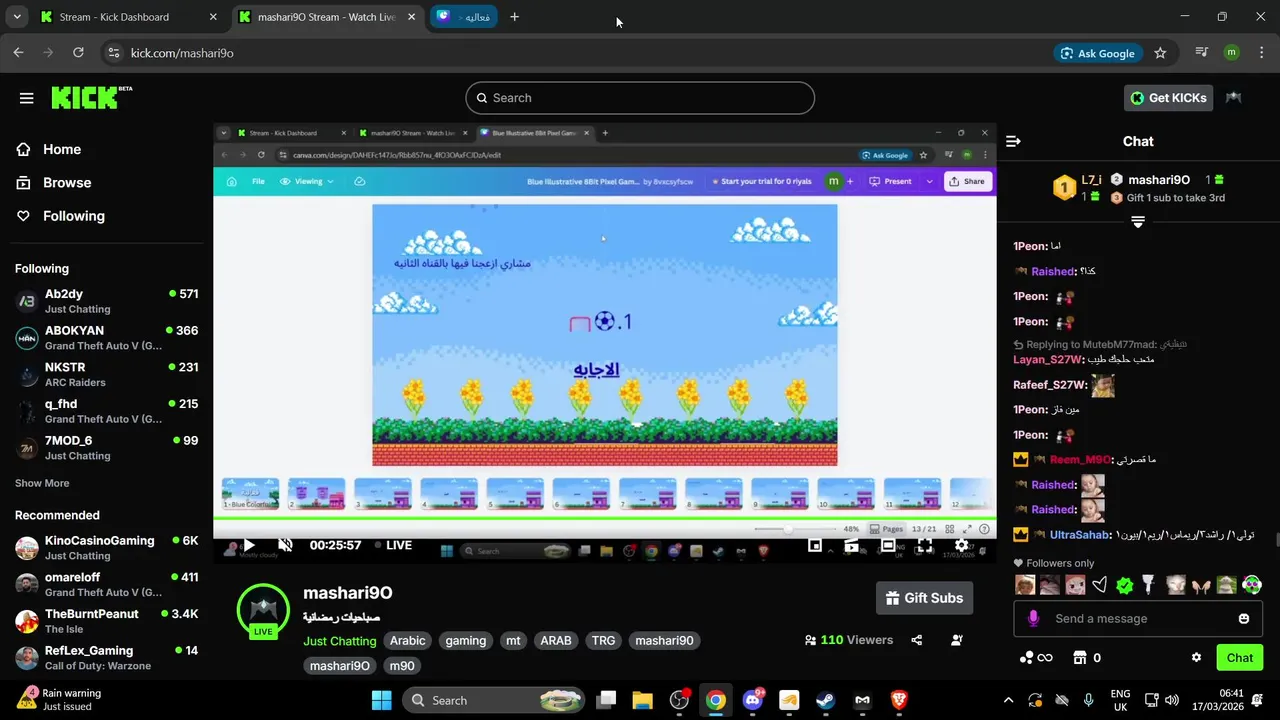Collapse the chat panel arrow icon
This screenshot has width=1280, height=720.
[1013, 142]
